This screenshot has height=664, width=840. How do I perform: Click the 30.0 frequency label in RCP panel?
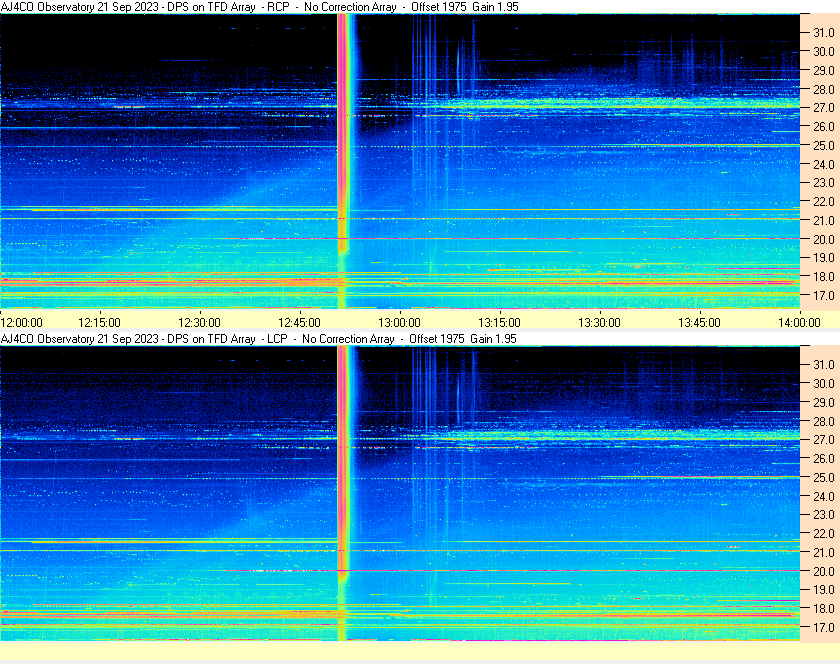coord(824,51)
